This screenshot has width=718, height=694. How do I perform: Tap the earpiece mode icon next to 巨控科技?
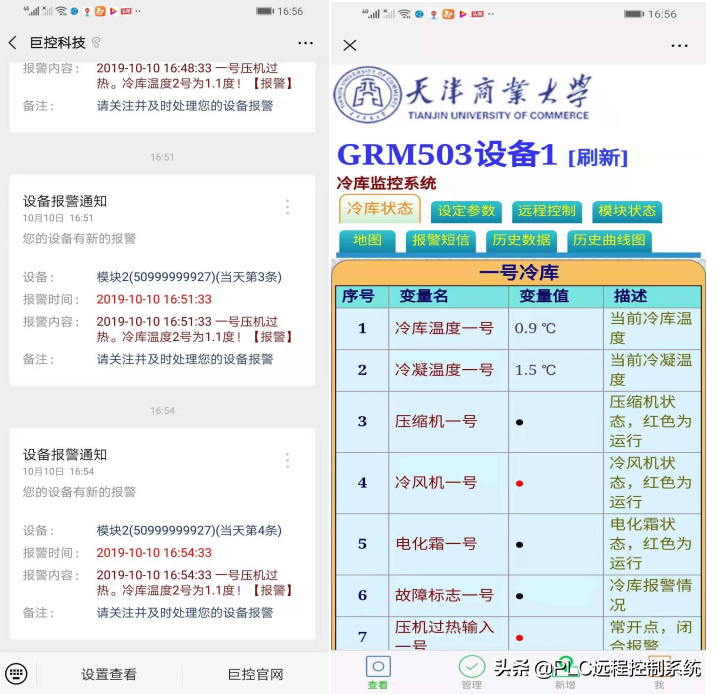click(96, 43)
